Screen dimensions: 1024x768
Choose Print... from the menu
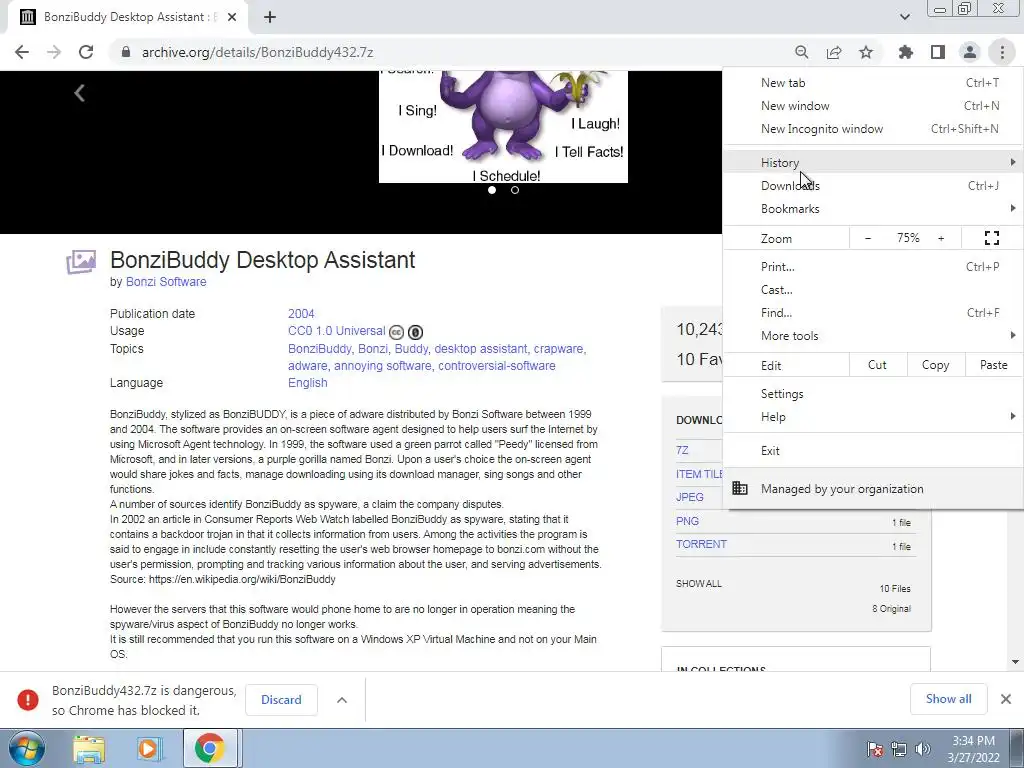872,266
